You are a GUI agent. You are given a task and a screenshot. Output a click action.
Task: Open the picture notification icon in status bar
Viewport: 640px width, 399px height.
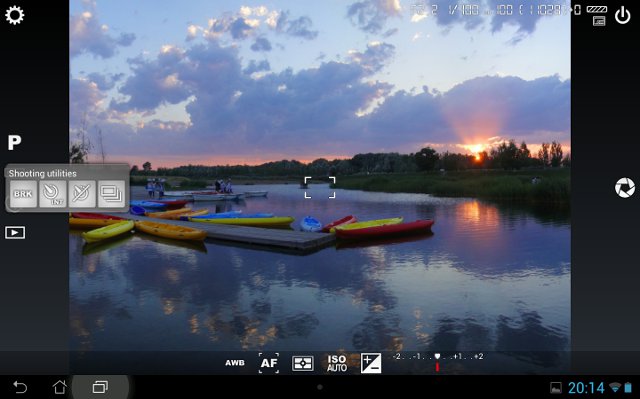pyautogui.click(x=556, y=388)
